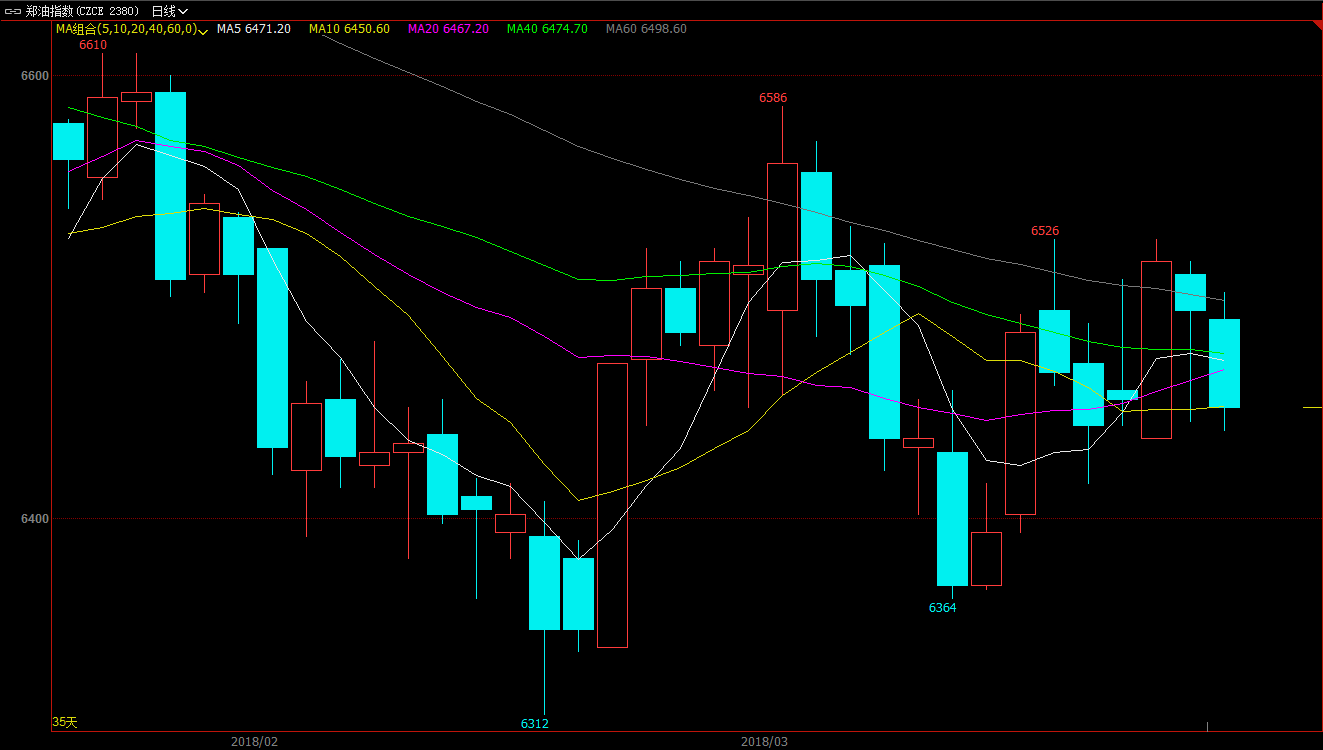Select the MA20 6467.20 label

click(448, 29)
